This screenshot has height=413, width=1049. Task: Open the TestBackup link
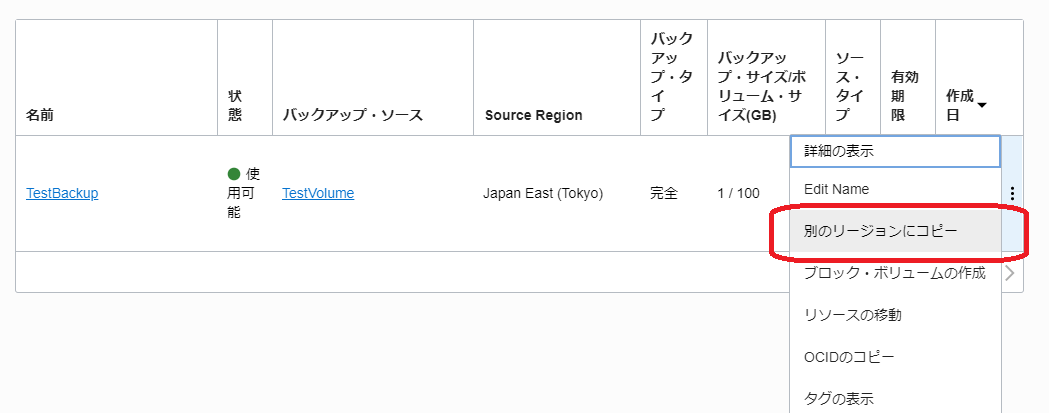coord(62,193)
